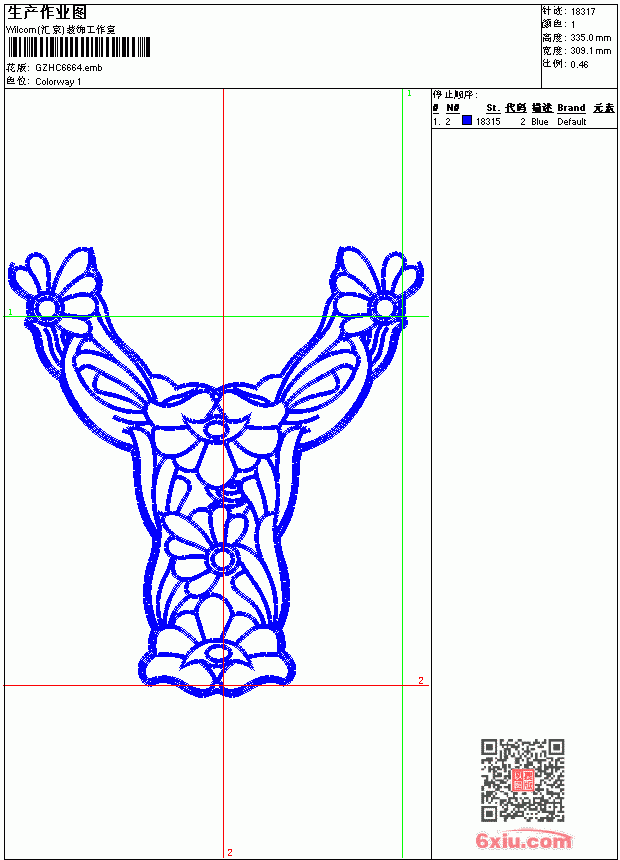Select the N# column header
This screenshot has width=620, height=860.
pos(452,108)
